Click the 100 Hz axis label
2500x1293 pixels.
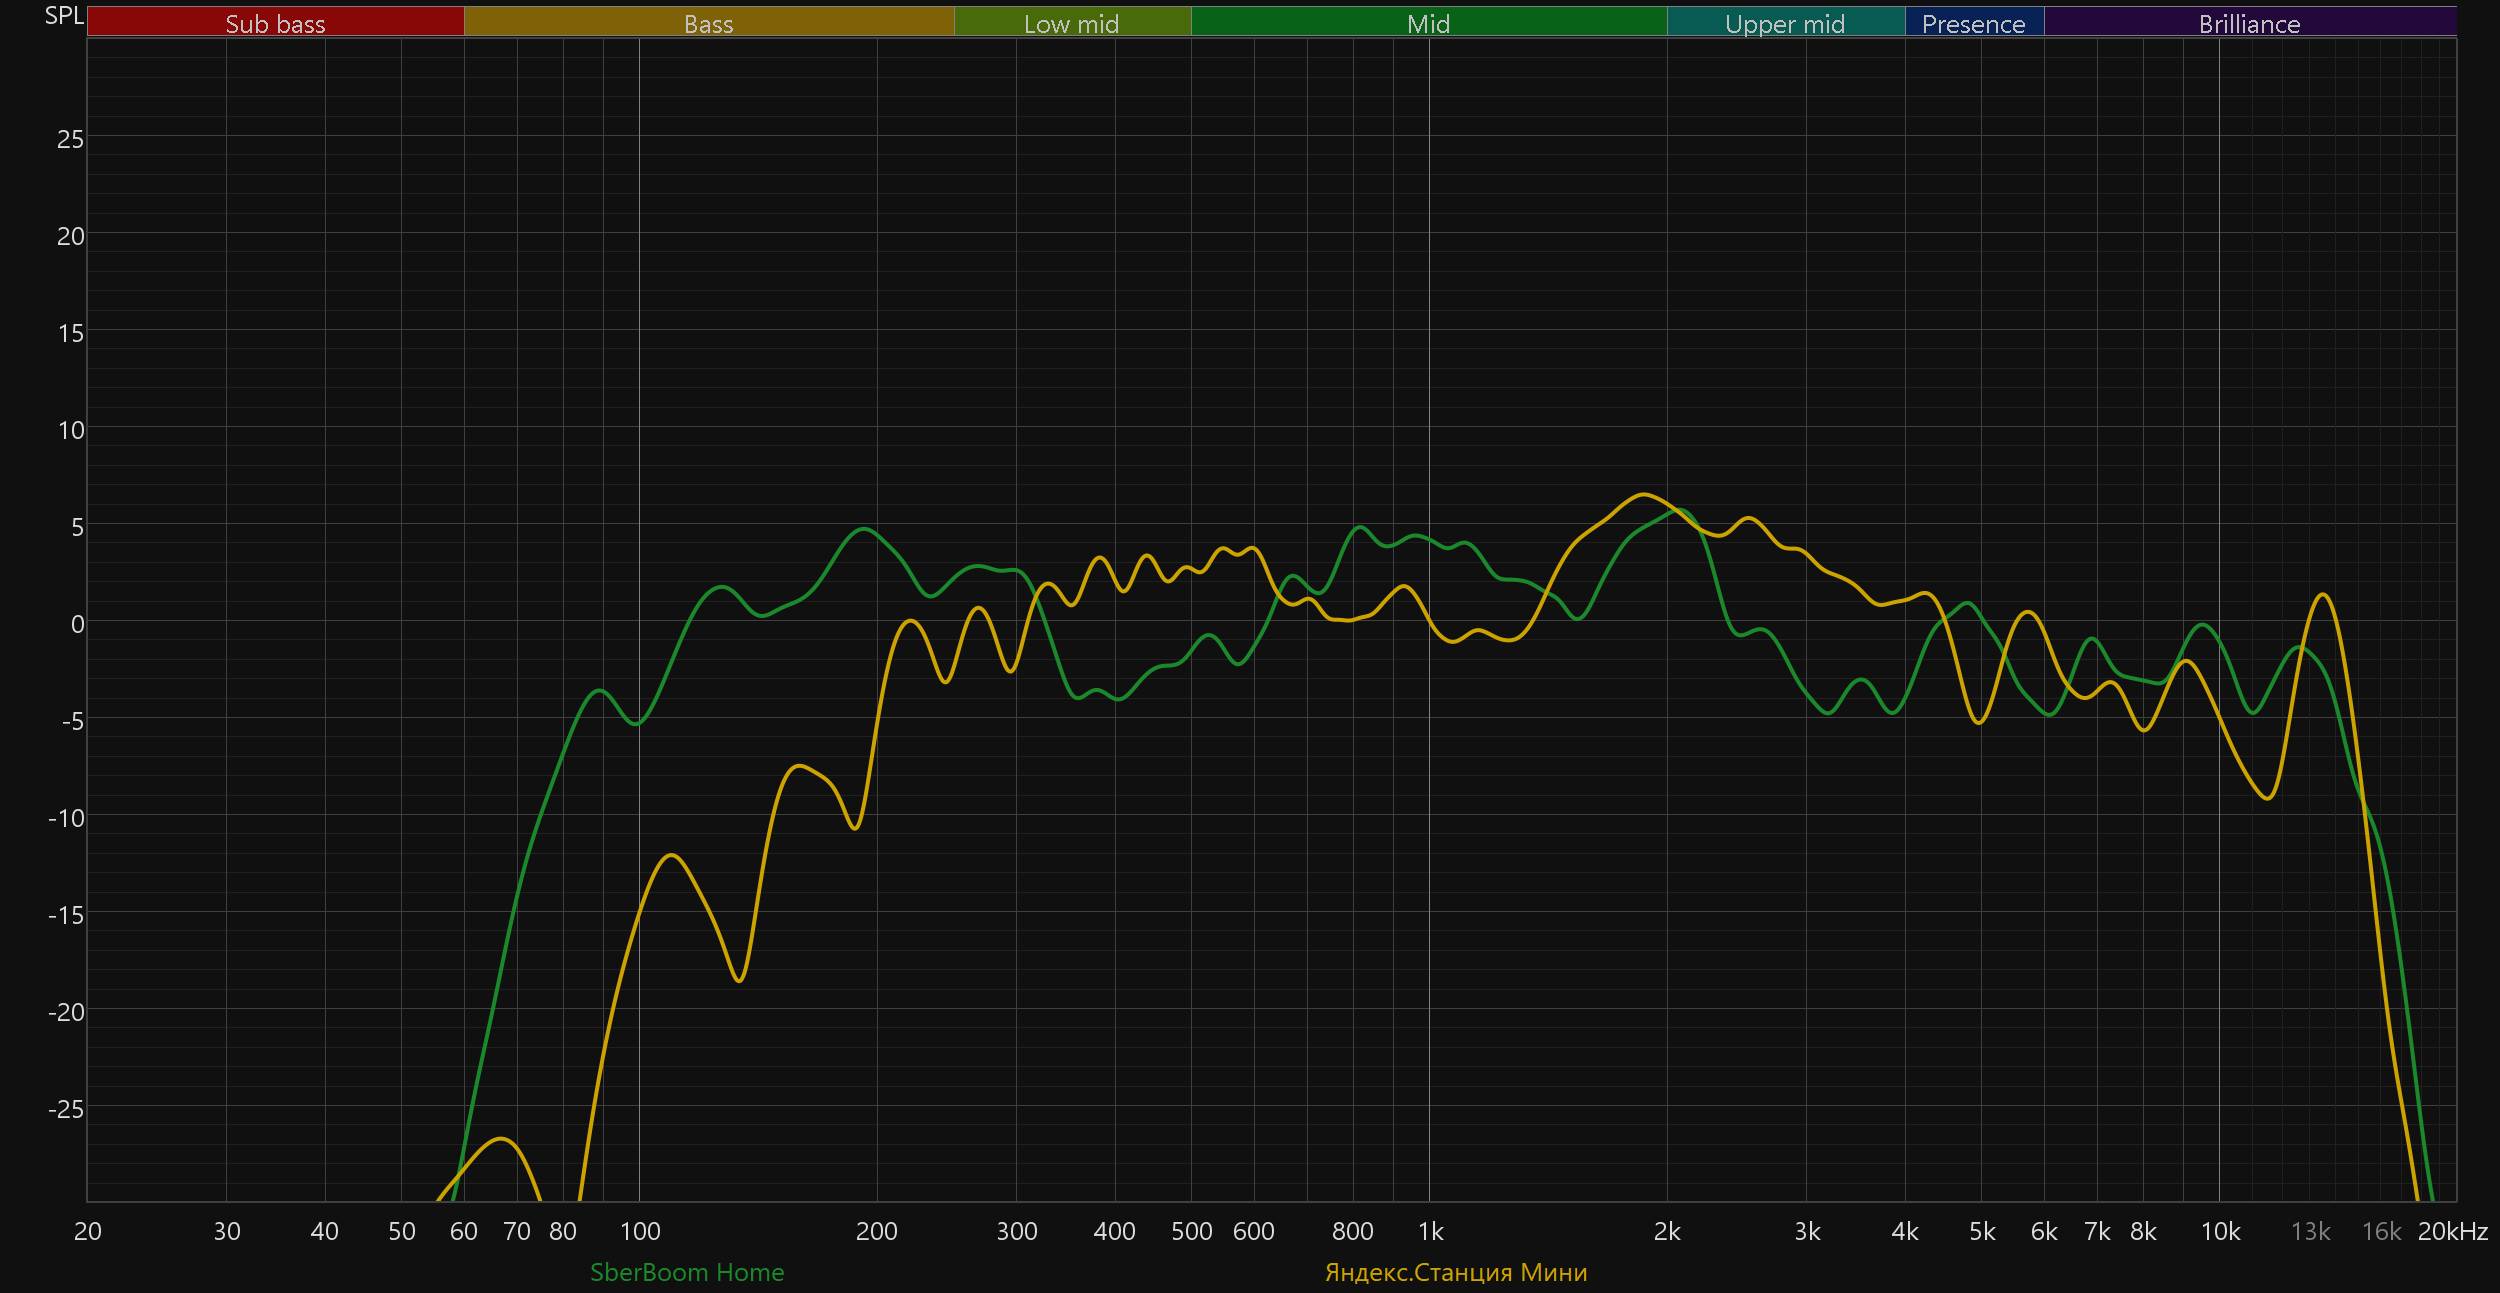(640, 1231)
